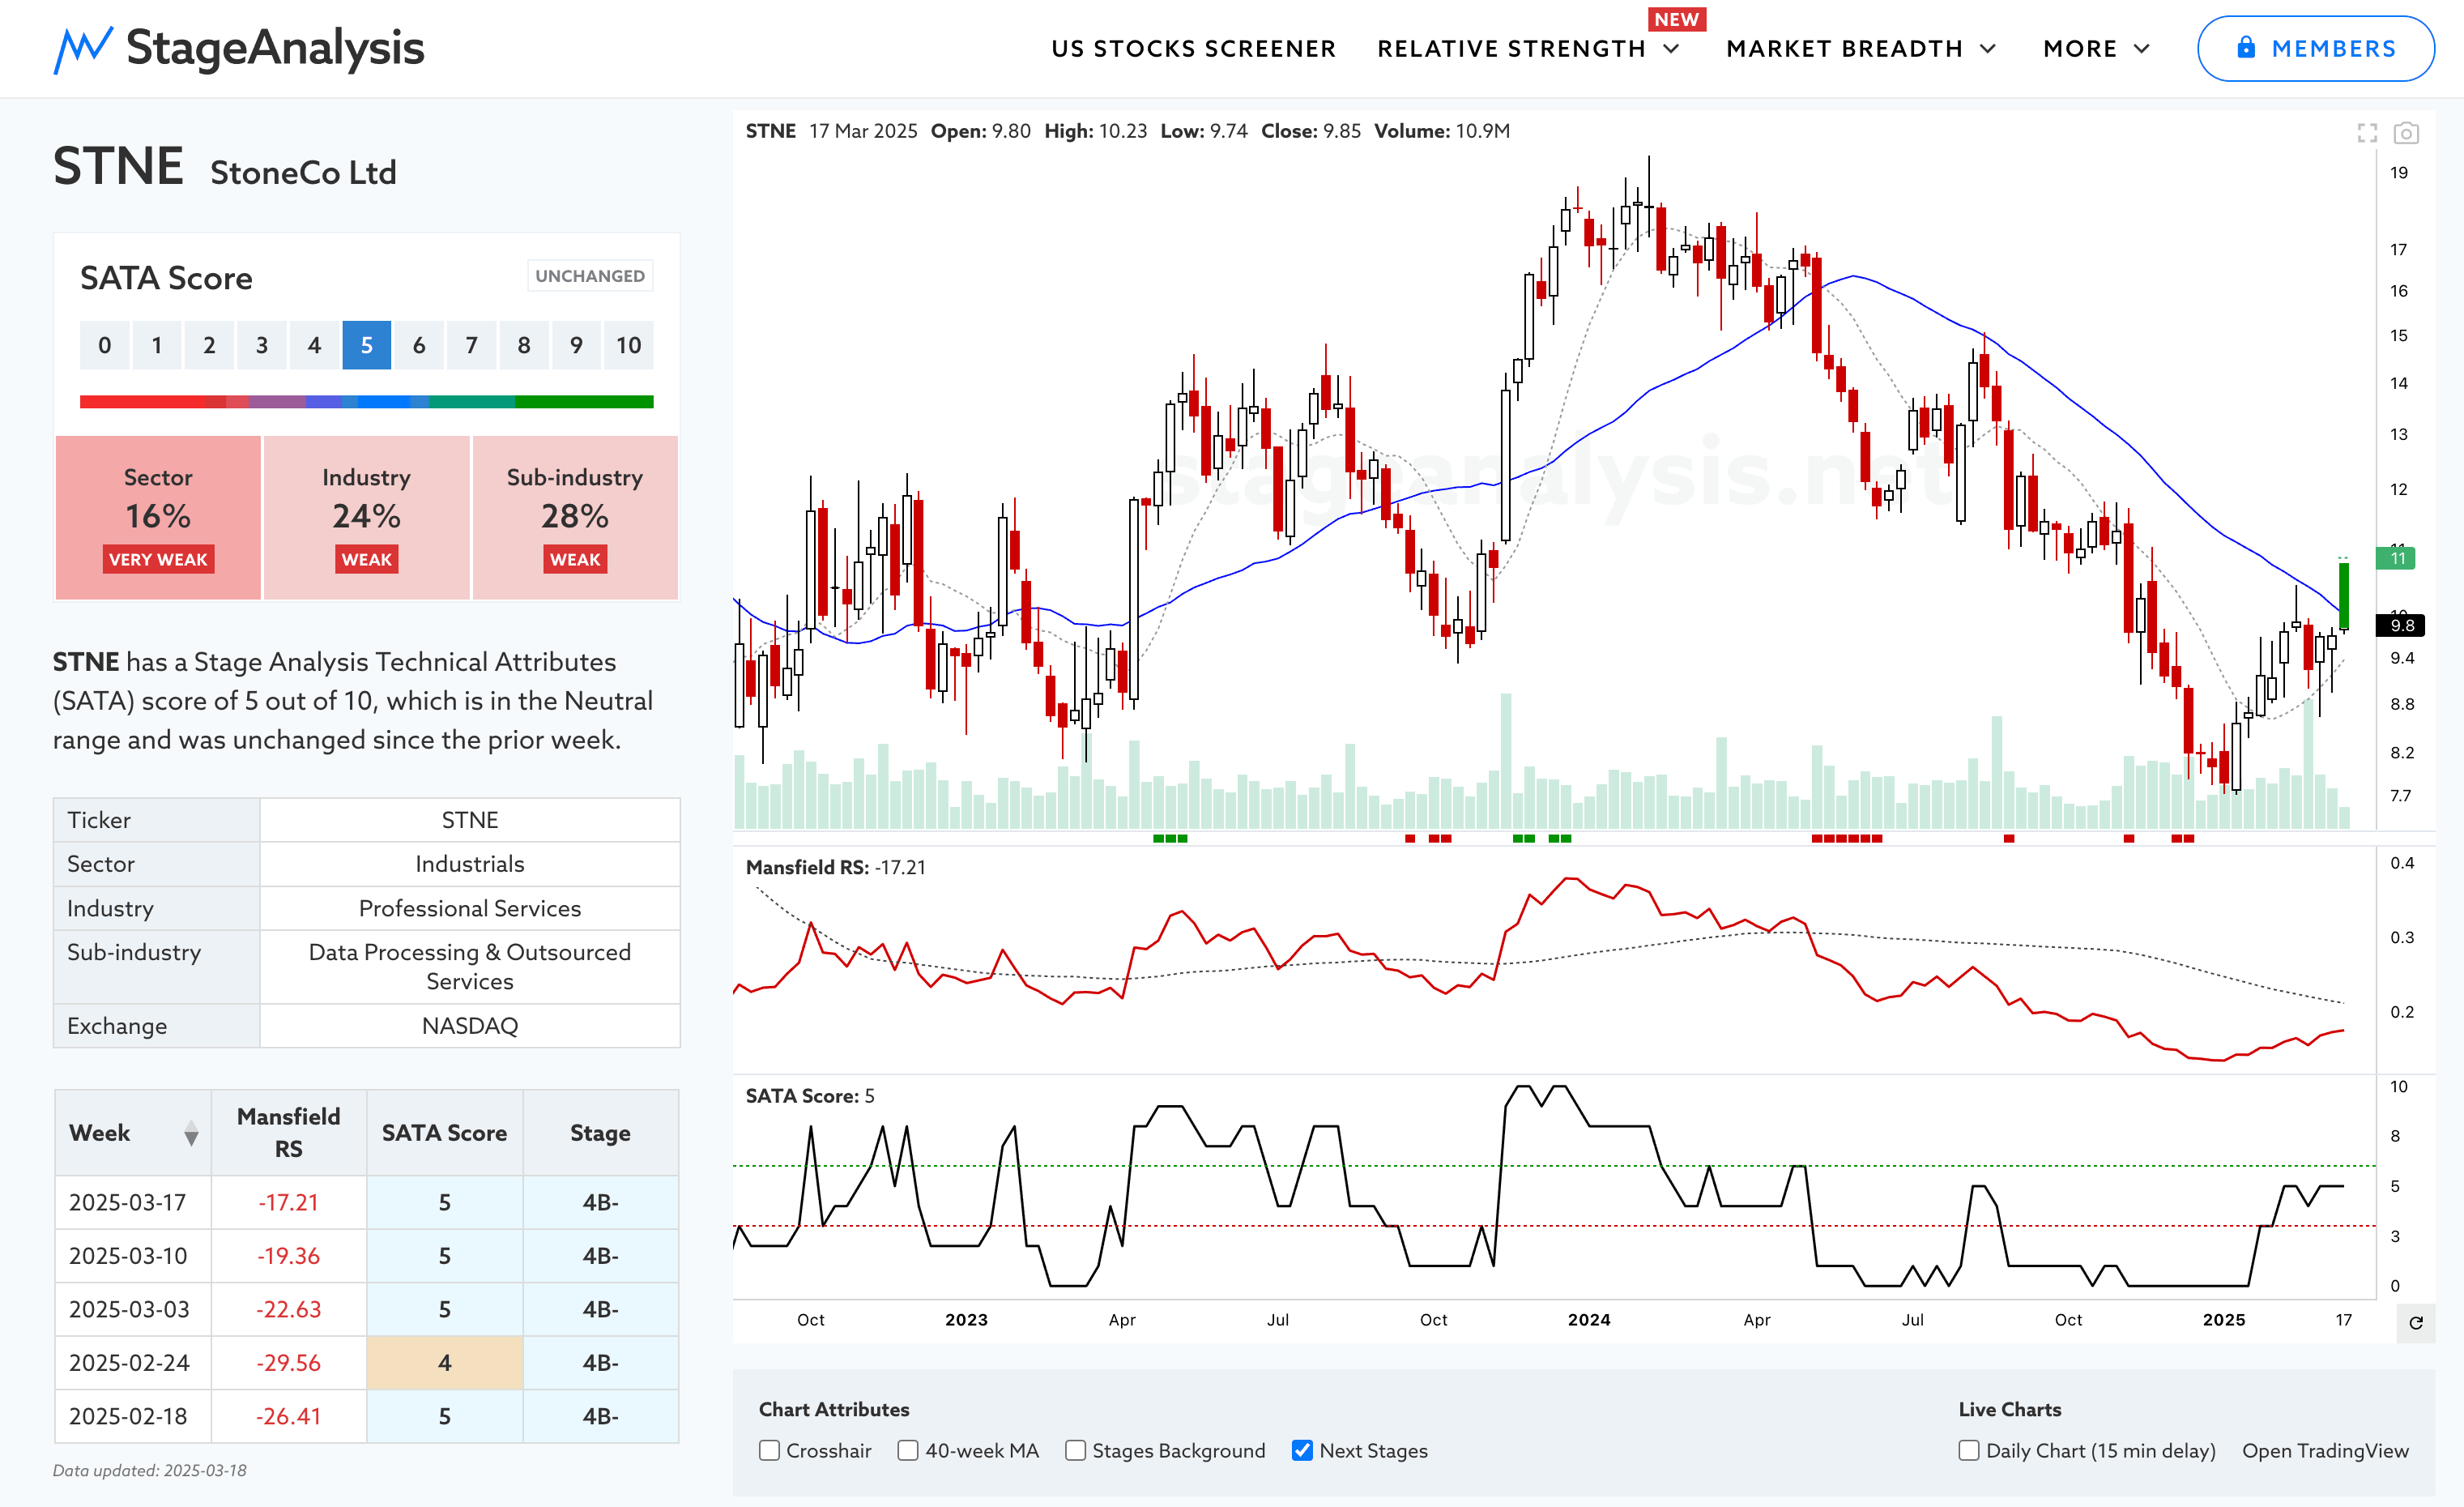Viewport: 2464px width, 1507px height.
Task: Click the StageAnalysis site title
Action: click(275, 48)
